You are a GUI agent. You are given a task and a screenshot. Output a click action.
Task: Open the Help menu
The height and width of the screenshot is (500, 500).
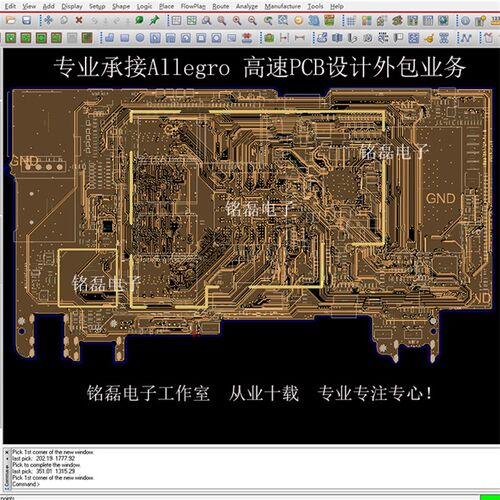[x=337, y=6]
